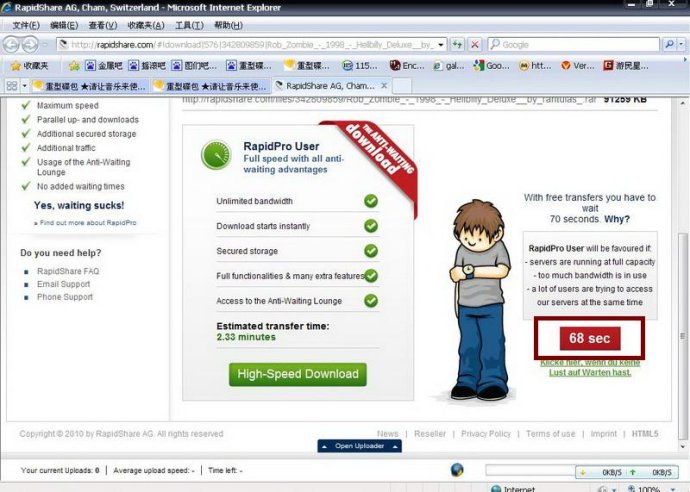This screenshot has height=492, width=690.
Task: Click the High-Speed Download button
Action: (298, 375)
